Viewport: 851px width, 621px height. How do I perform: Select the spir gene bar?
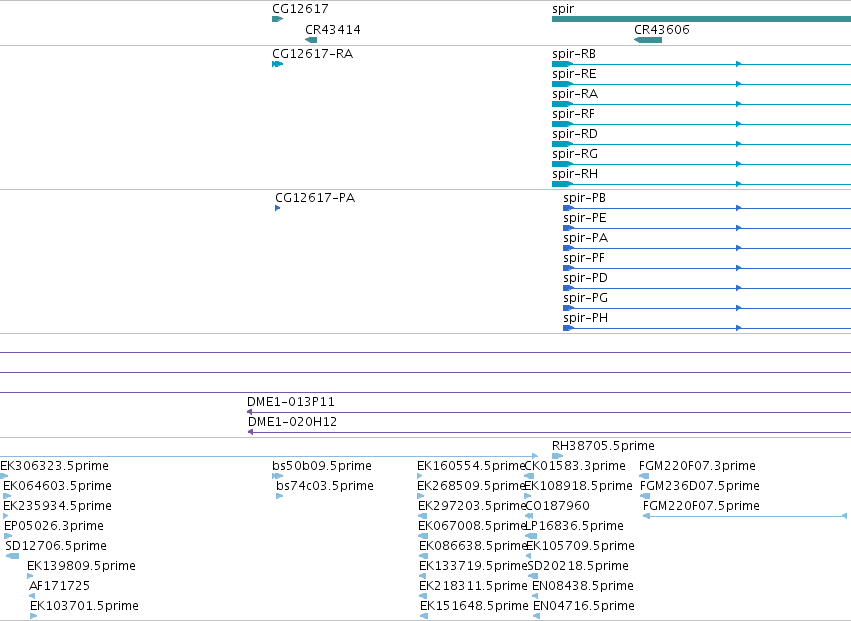(701, 19)
